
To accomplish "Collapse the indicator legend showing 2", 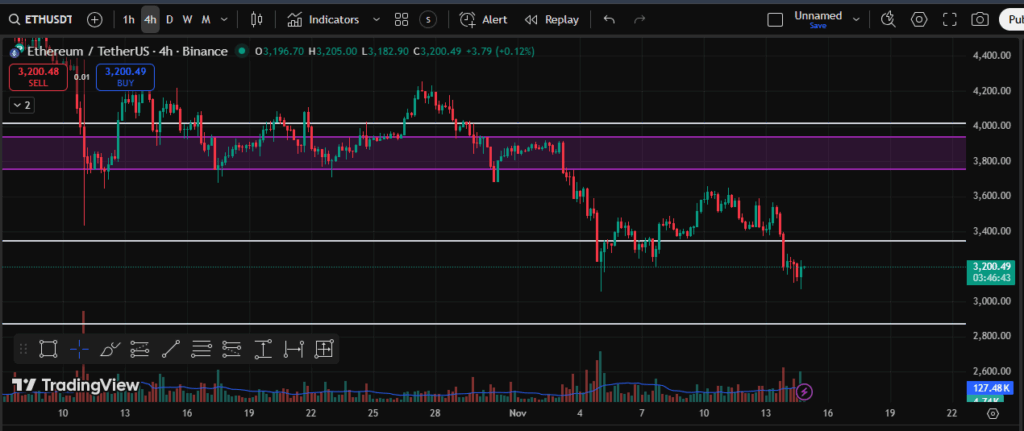I will coord(22,104).
